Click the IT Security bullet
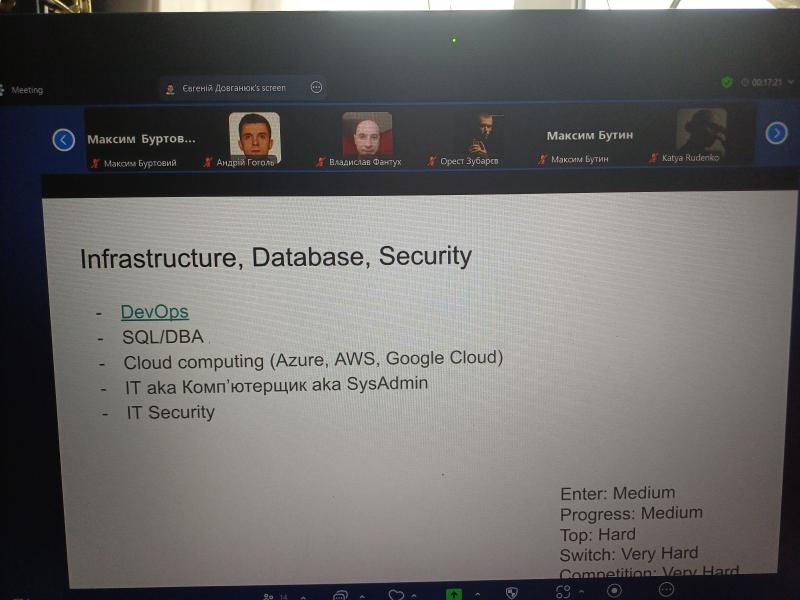The image size is (800, 600). pos(171,412)
